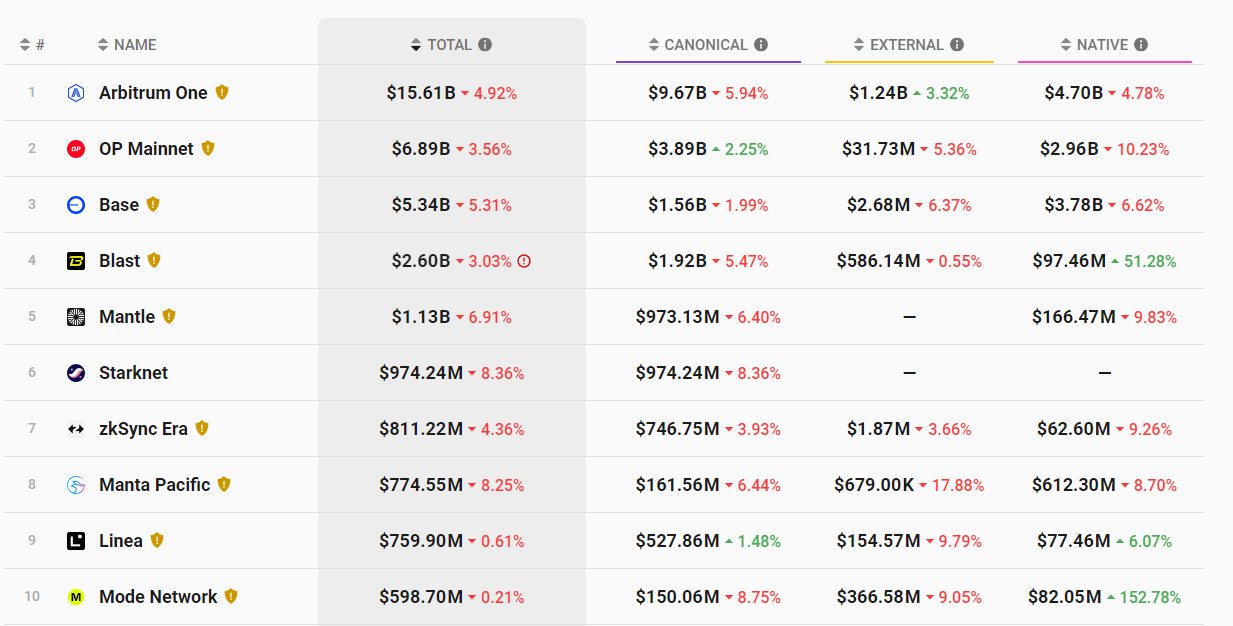Click the Manta Pacific logo icon
The width and height of the screenshot is (1233, 626).
pos(76,485)
